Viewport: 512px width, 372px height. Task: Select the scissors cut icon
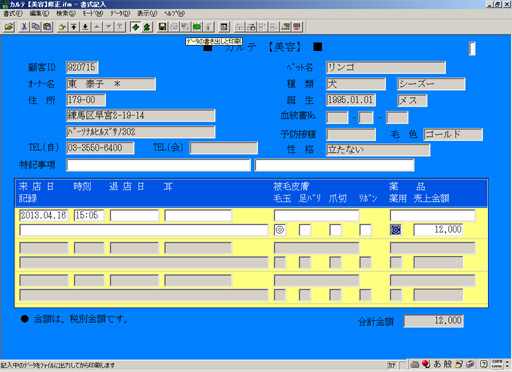coord(24,27)
